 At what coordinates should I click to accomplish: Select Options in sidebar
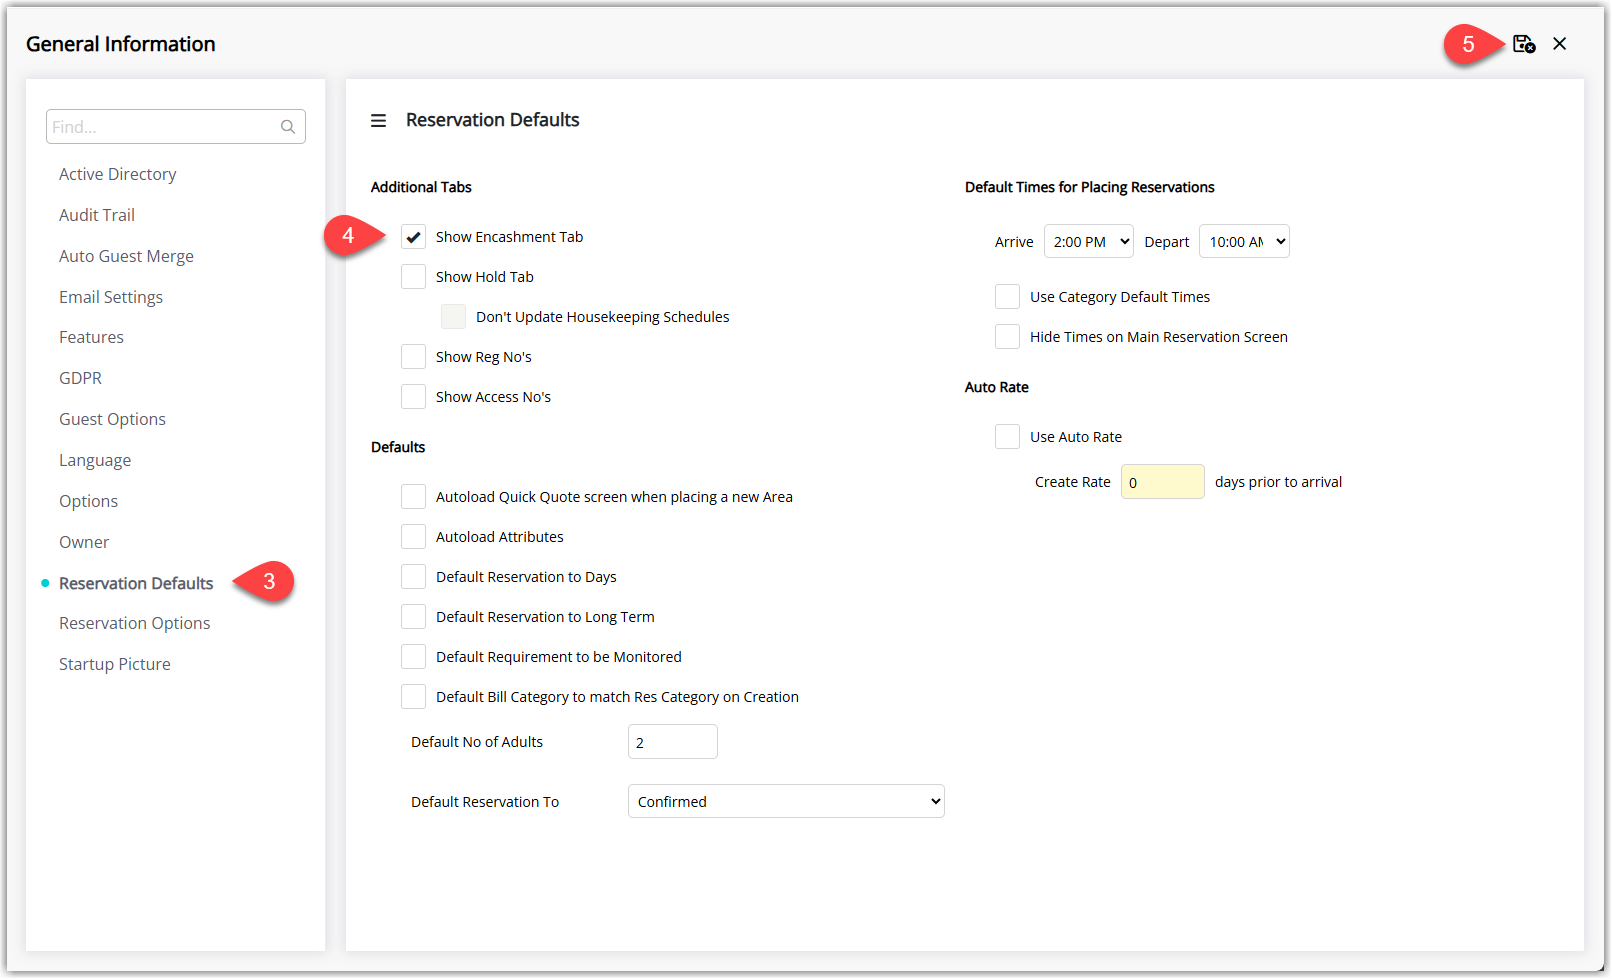(89, 501)
